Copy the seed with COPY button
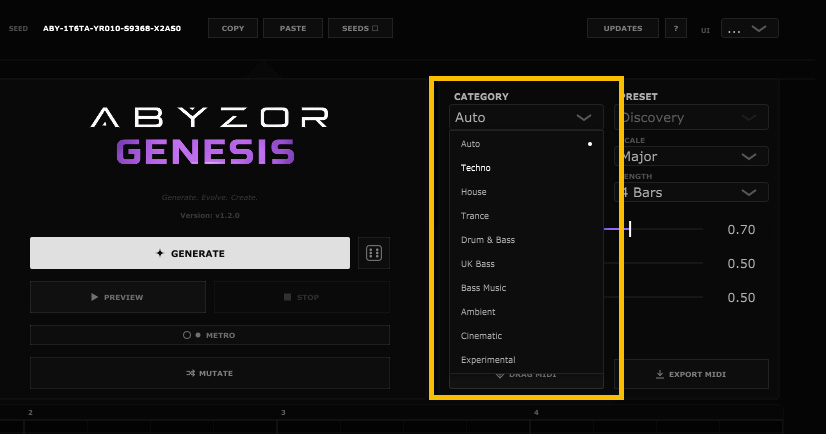The image size is (826, 434). coord(233,28)
